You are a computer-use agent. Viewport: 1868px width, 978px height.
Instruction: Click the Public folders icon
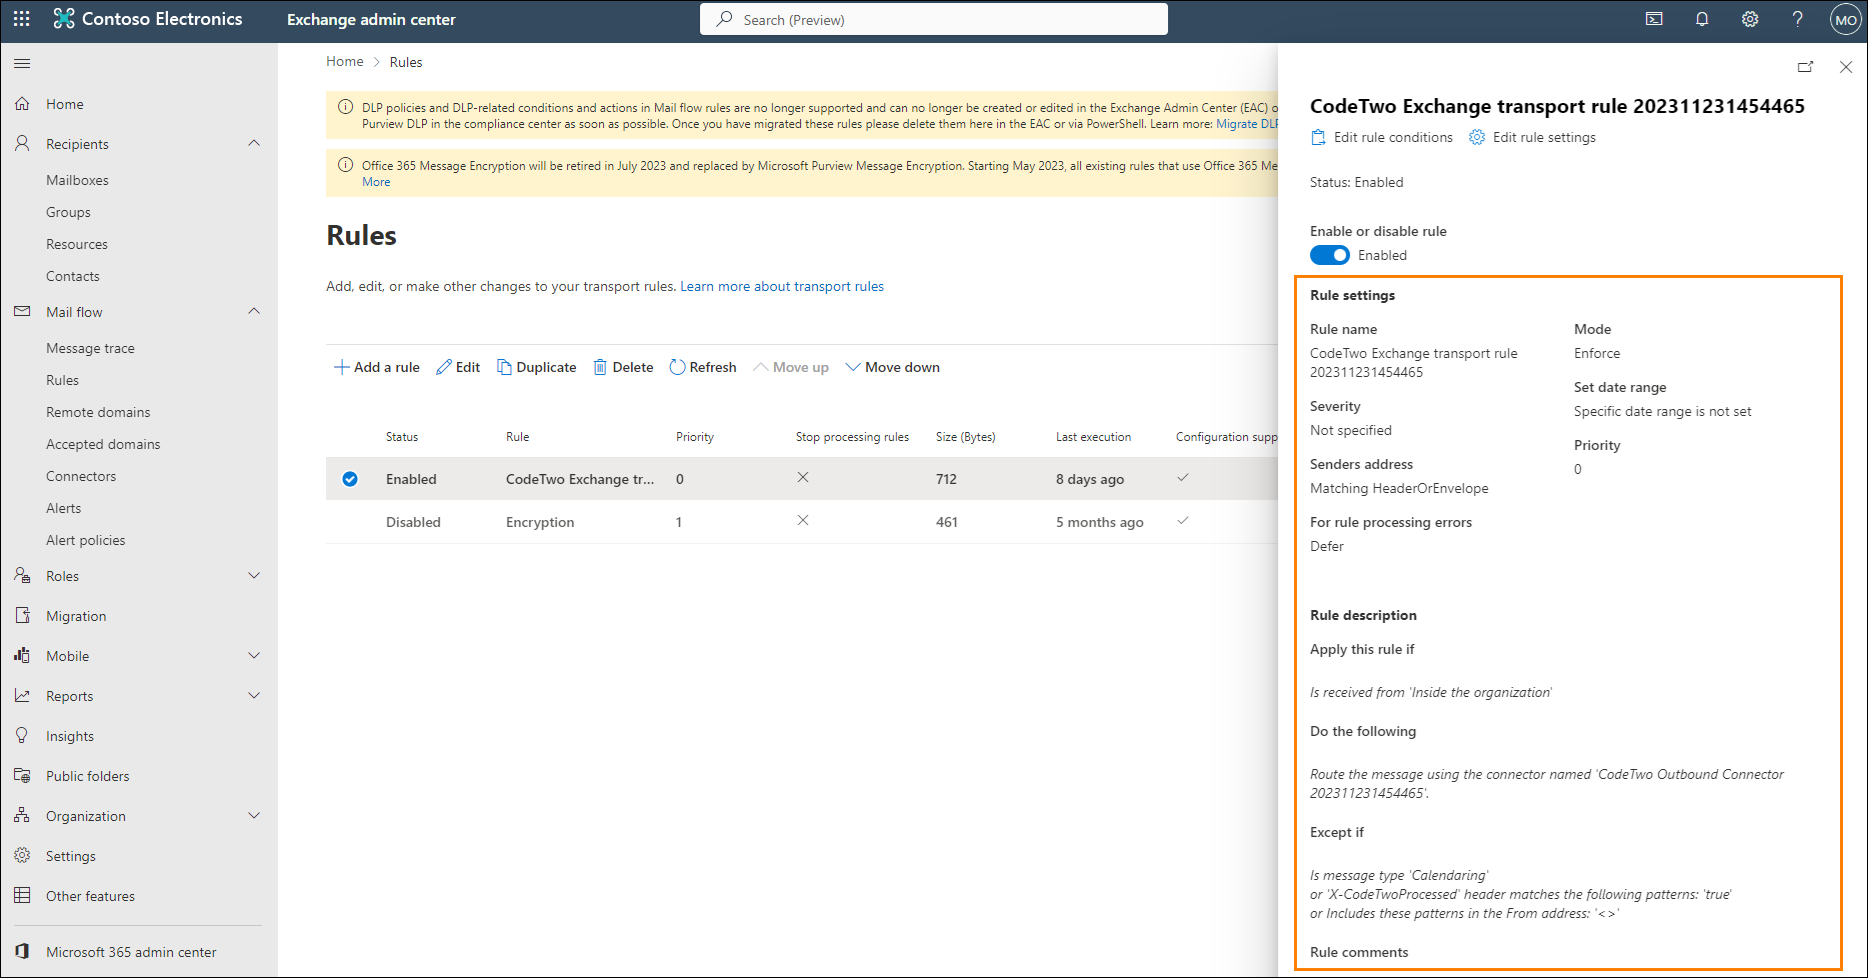coord(22,775)
